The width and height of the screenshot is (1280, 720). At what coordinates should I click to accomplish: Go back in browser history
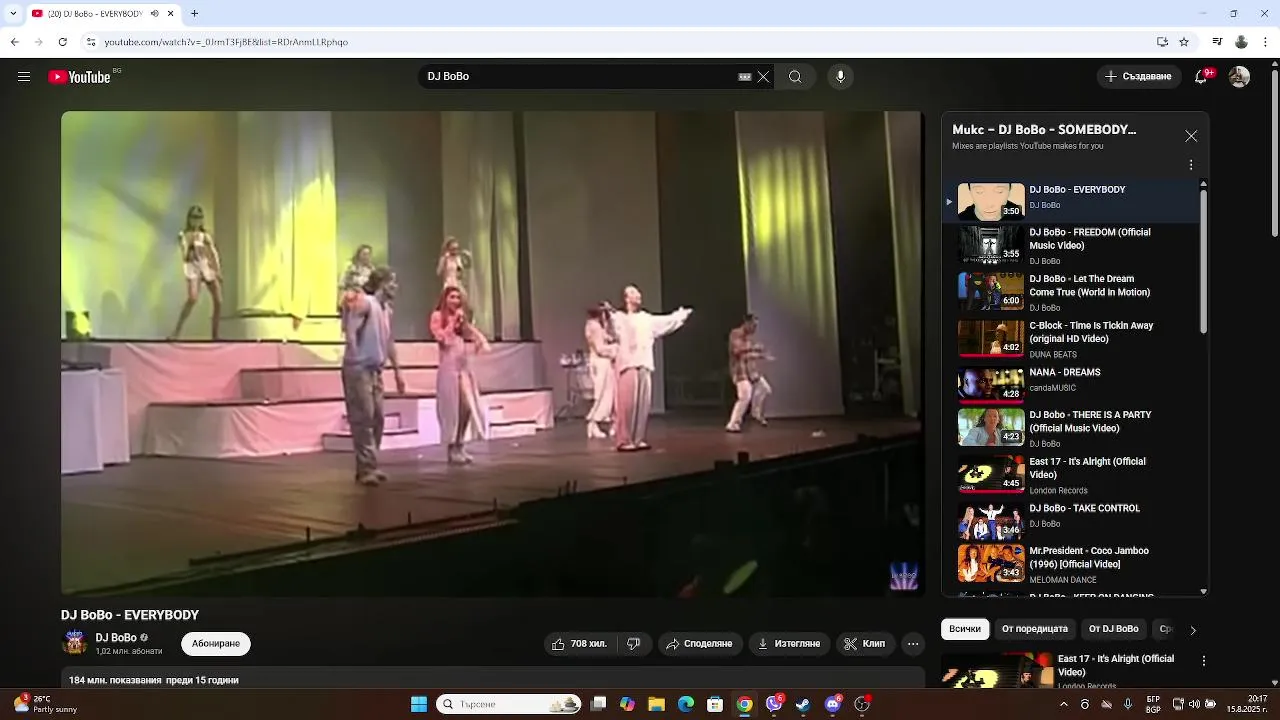[14, 42]
